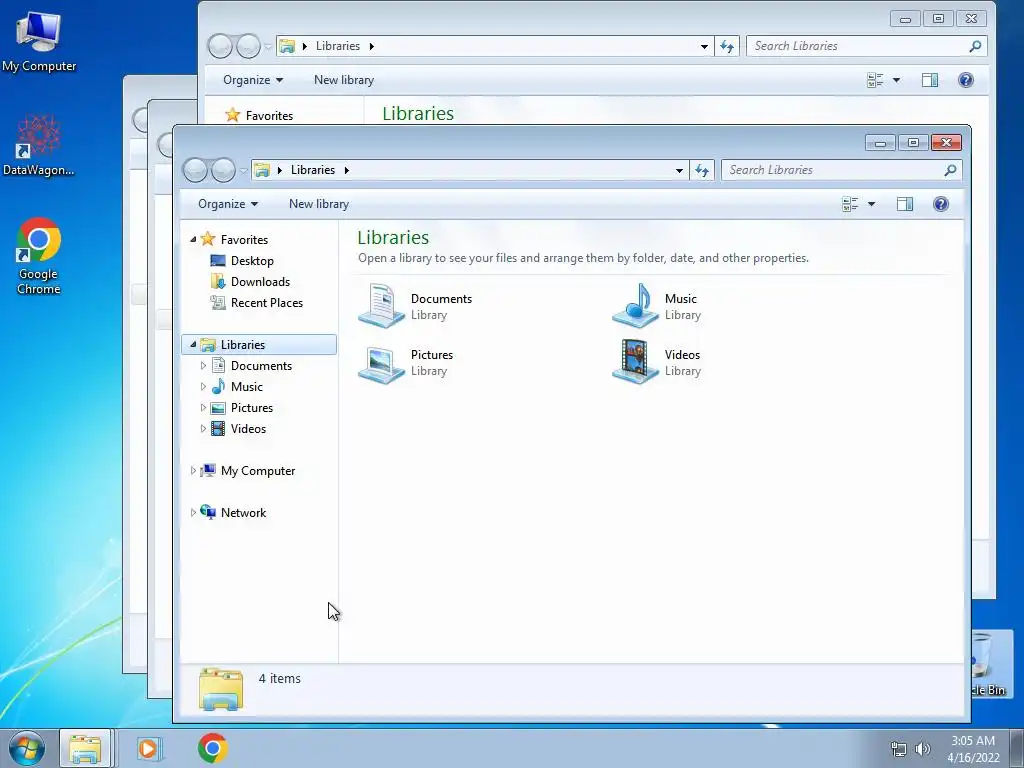Expand the Network tree node
1024x768 pixels.
click(193, 512)
